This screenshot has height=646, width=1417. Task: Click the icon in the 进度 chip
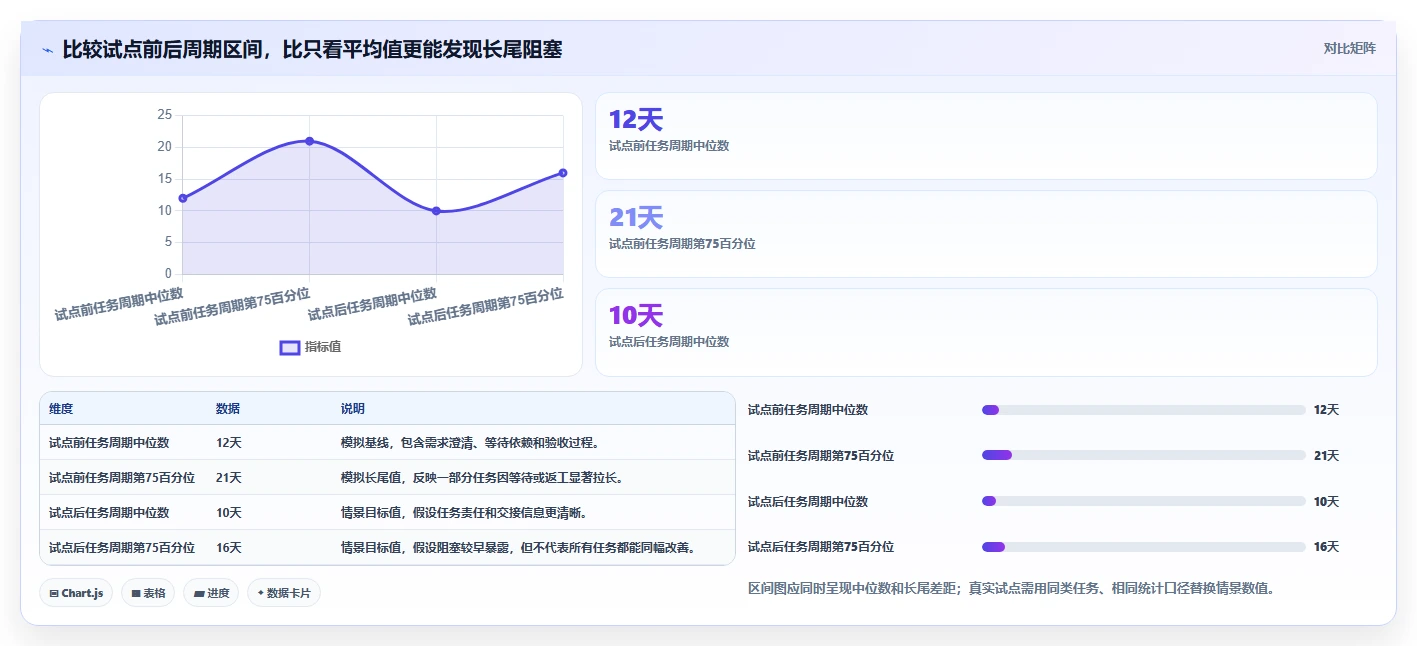point(199,594)
